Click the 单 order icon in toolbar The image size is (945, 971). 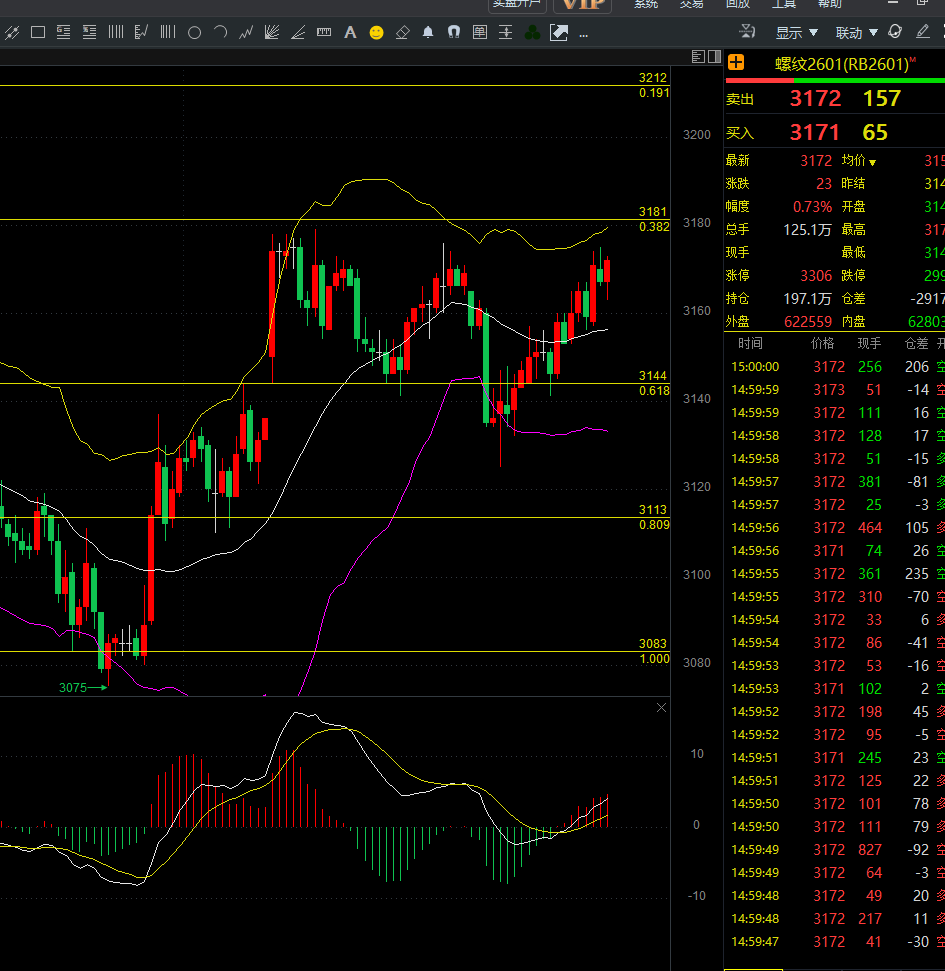[479, 32]
